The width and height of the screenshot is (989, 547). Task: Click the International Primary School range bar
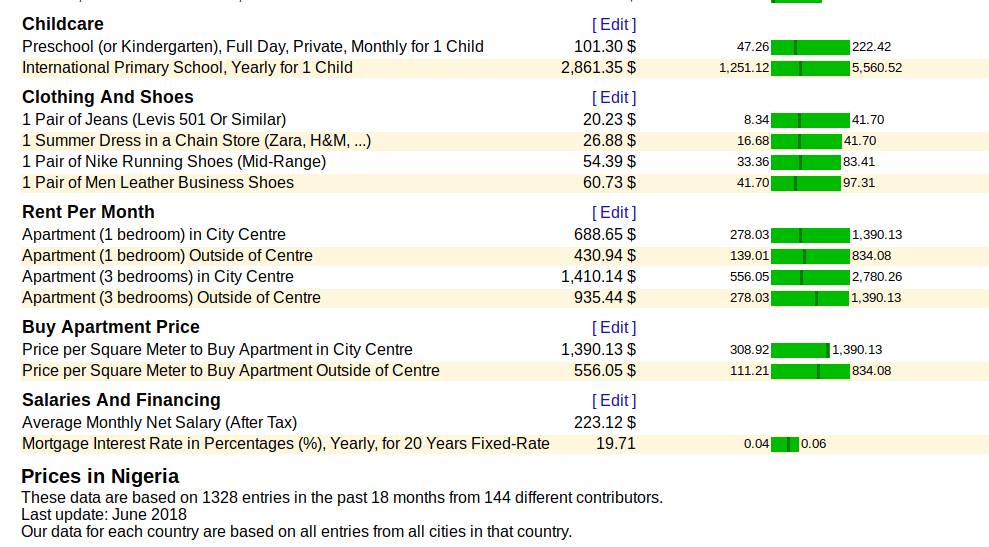[x=810, y=68]
